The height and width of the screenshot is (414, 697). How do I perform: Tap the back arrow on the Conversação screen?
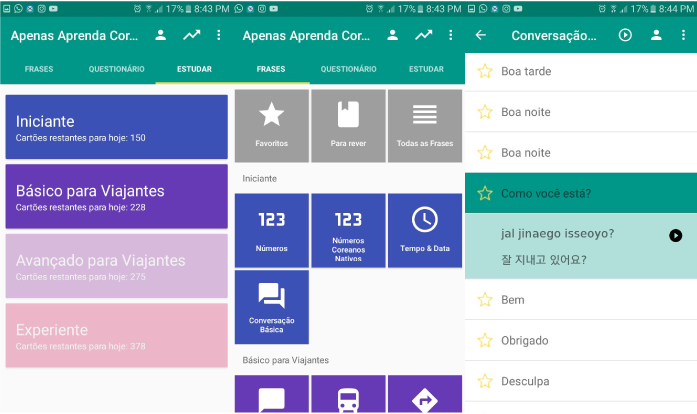pos(481,35)
